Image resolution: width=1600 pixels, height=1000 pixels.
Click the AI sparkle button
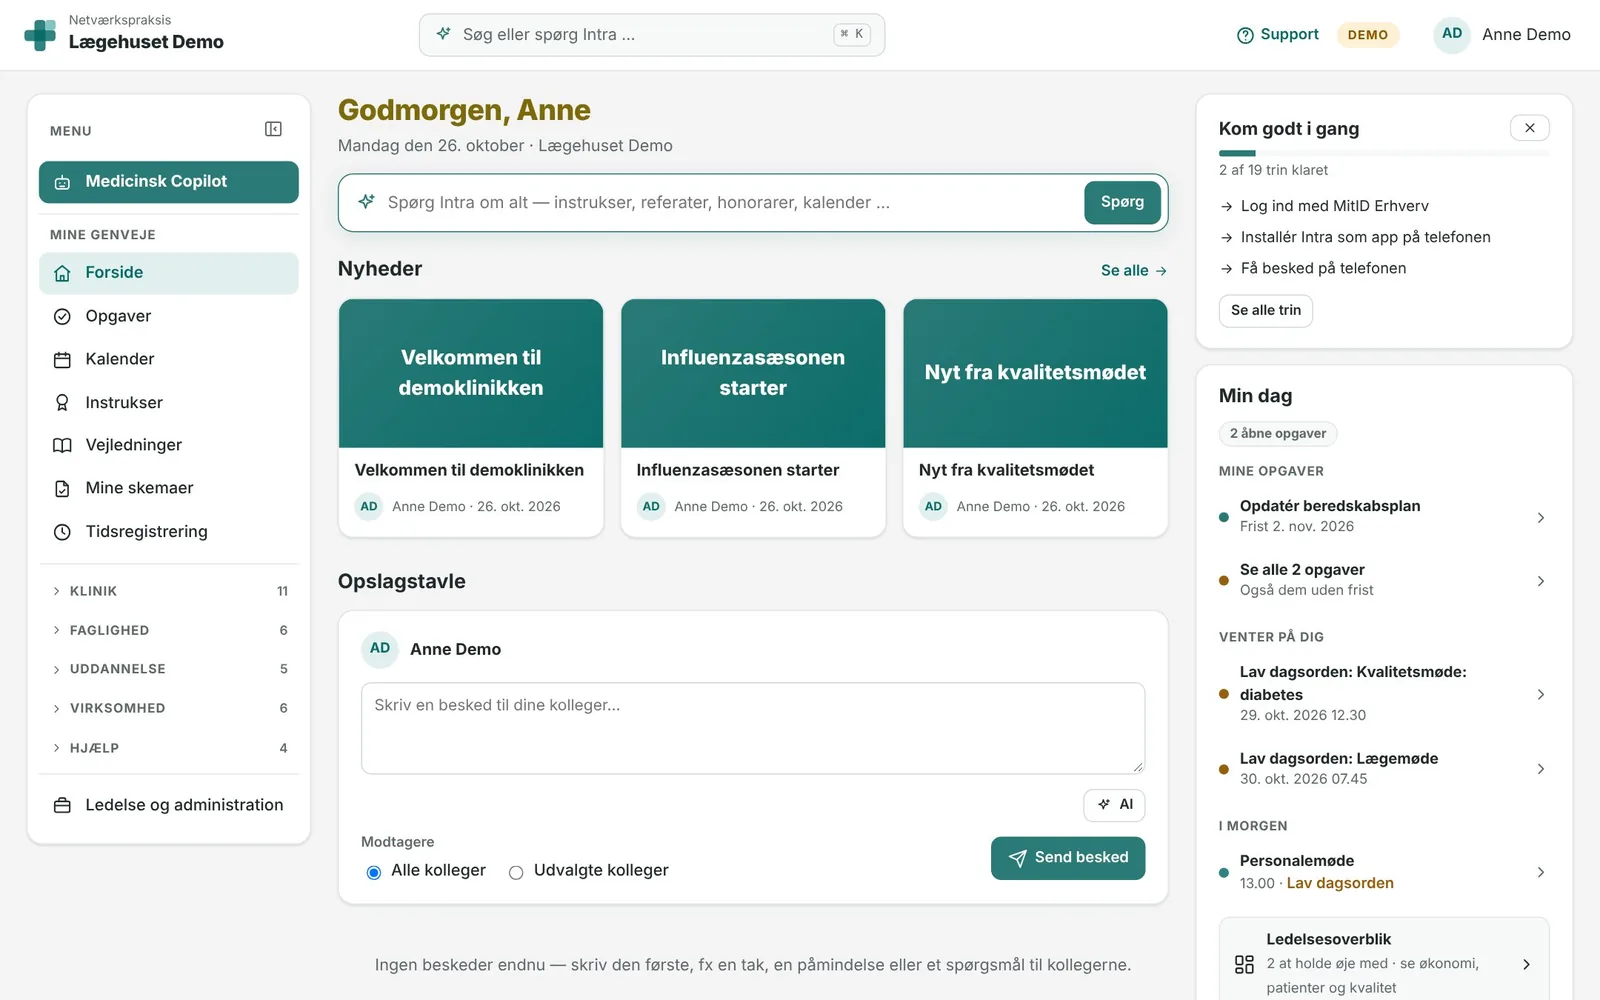point(1114,805)
